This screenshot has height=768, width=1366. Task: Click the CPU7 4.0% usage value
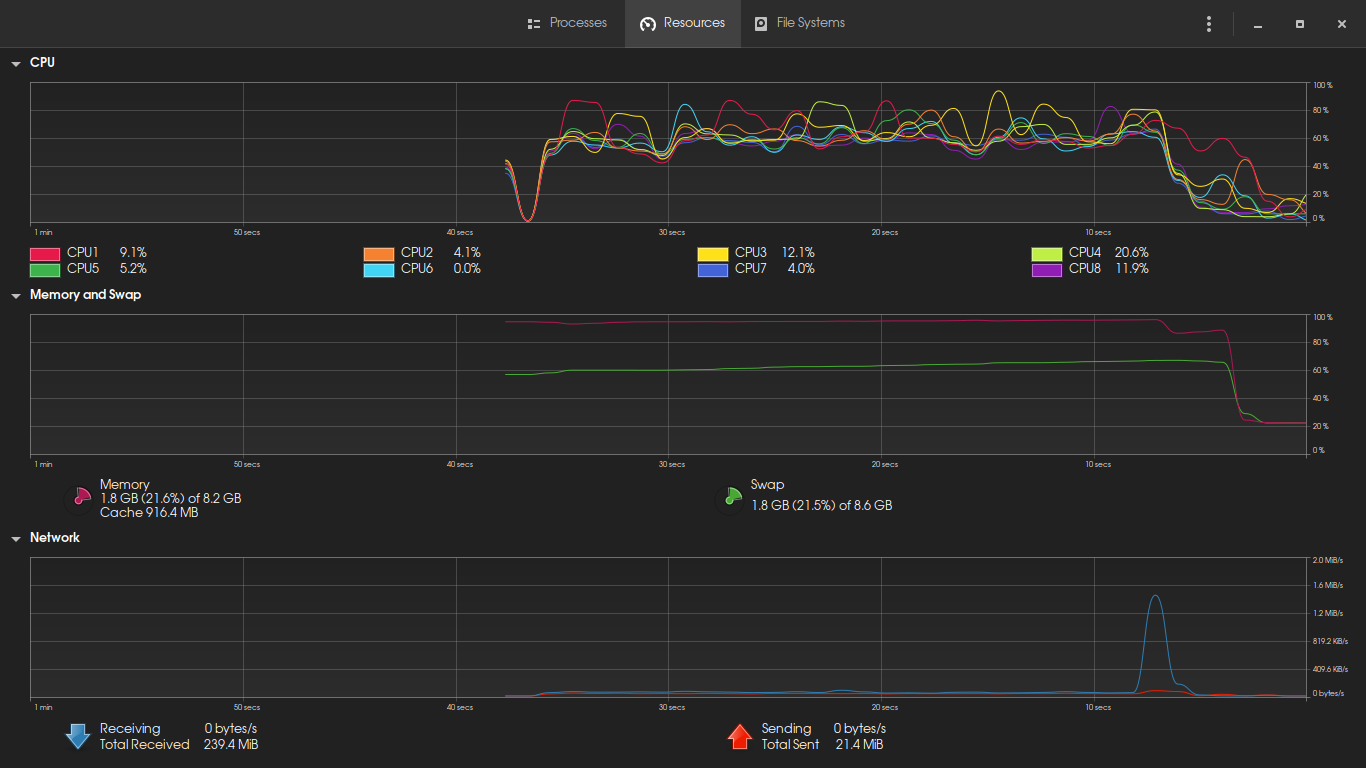coord(801,269)
